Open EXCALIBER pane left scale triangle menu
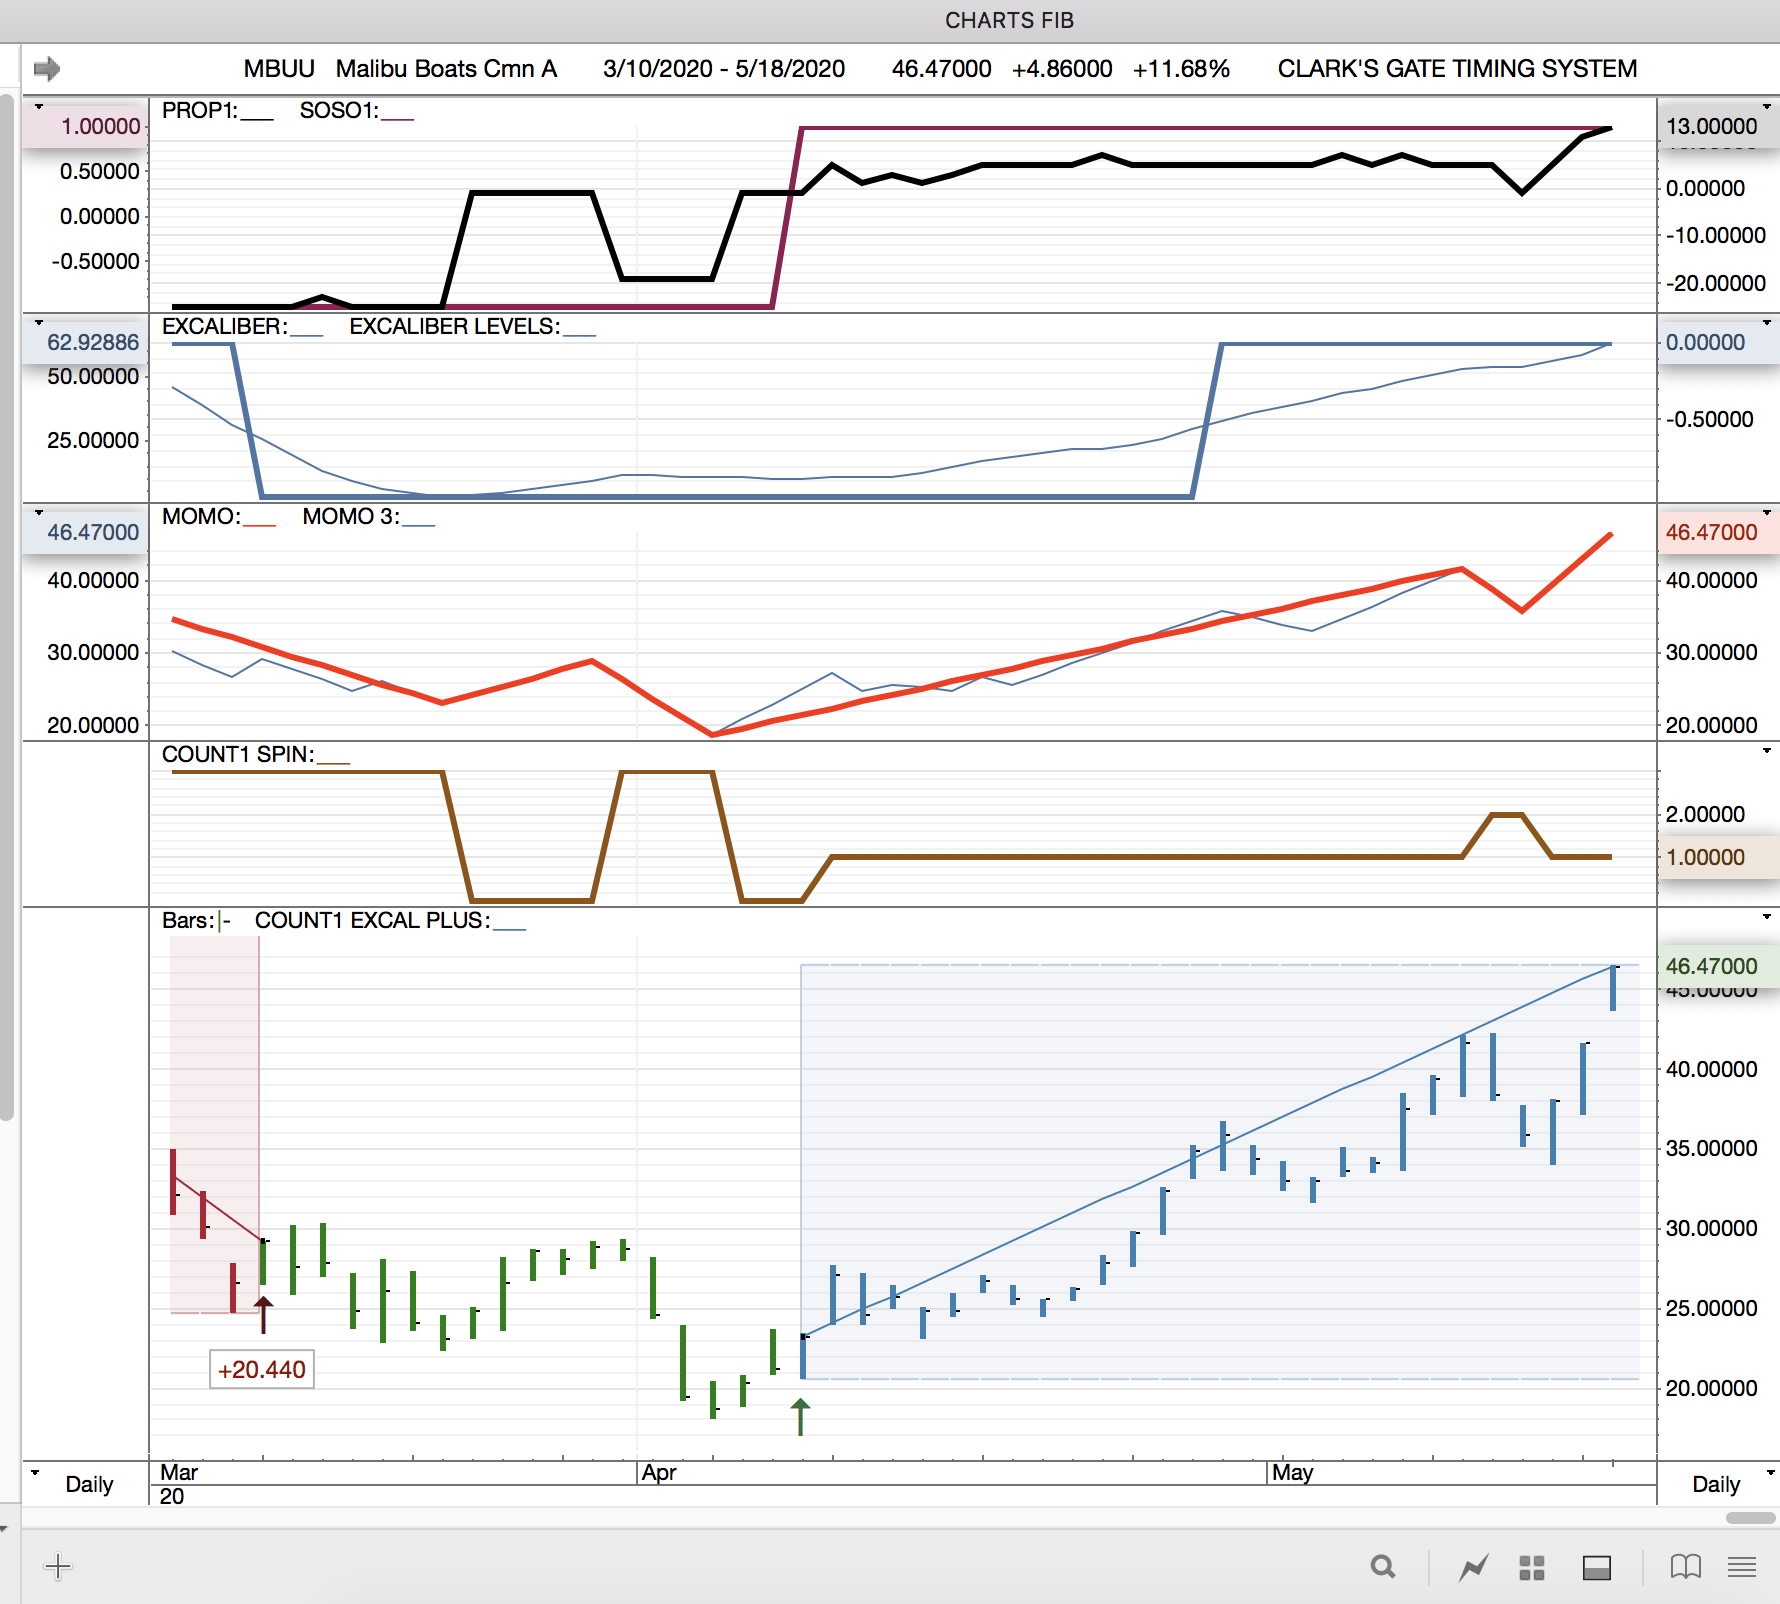The height and width of the screenshot is (1604, 1780). tap(39, 322)
